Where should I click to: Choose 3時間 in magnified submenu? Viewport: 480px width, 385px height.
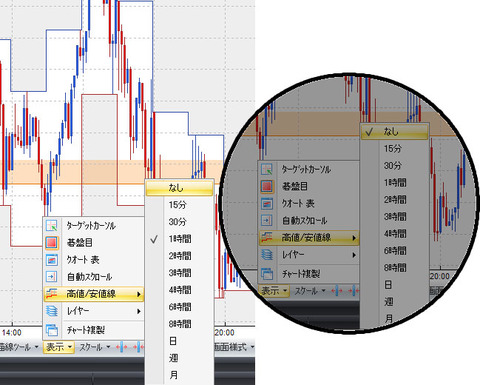tap(394, 216)
